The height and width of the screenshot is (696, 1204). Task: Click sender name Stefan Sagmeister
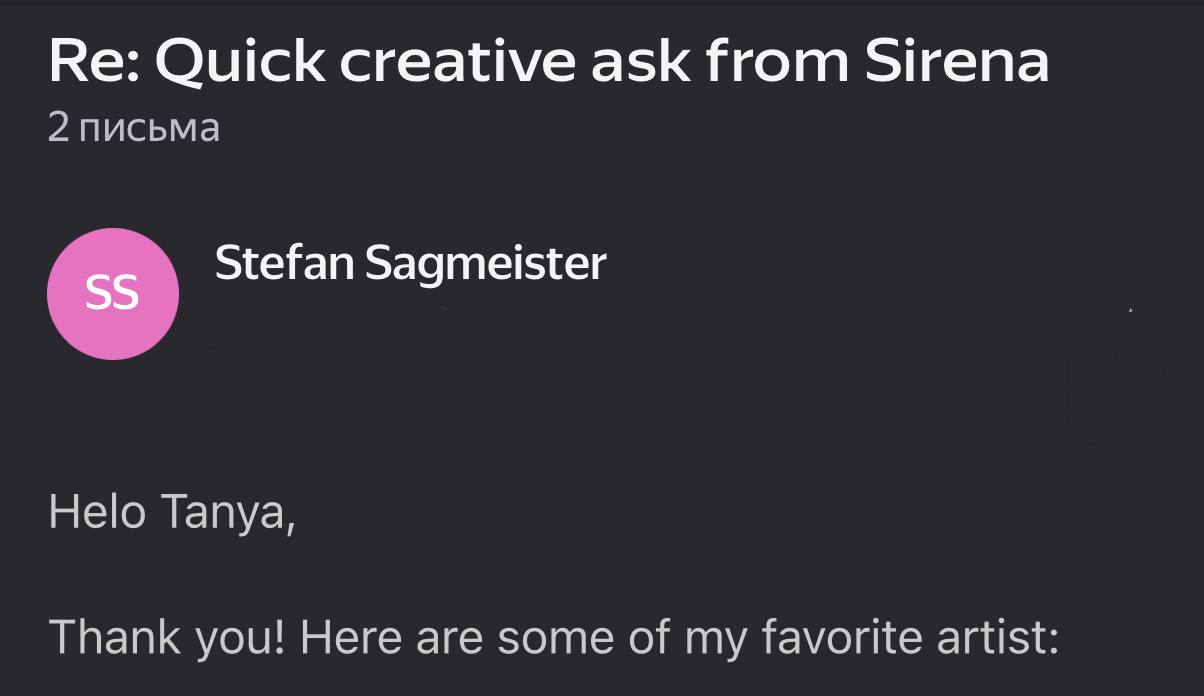click(x=410, y=264)
